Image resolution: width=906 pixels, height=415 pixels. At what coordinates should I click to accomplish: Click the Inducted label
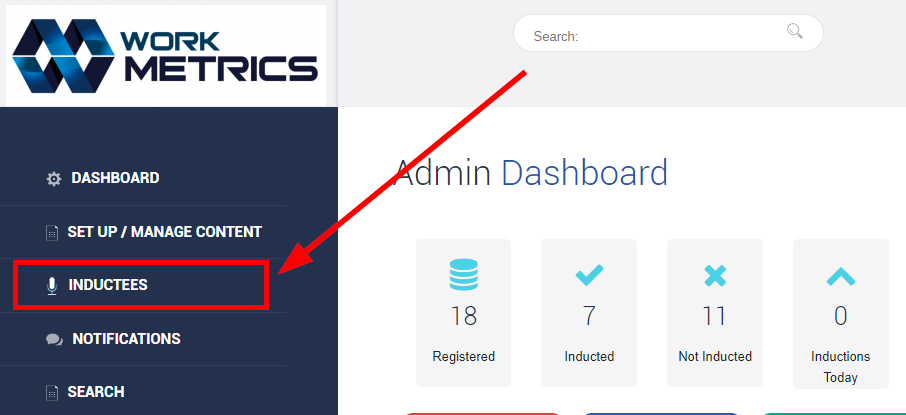click(589, 357)
